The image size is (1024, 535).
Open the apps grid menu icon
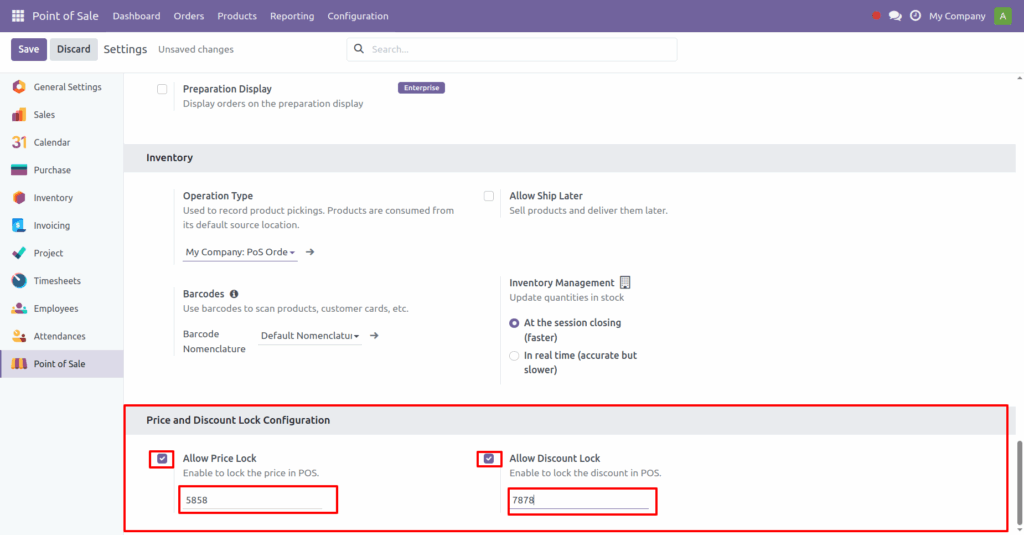[18, 16]
